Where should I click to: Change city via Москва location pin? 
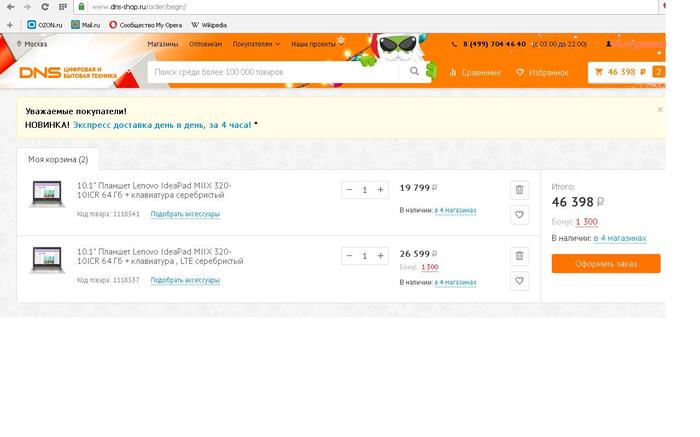pos(32,44)
